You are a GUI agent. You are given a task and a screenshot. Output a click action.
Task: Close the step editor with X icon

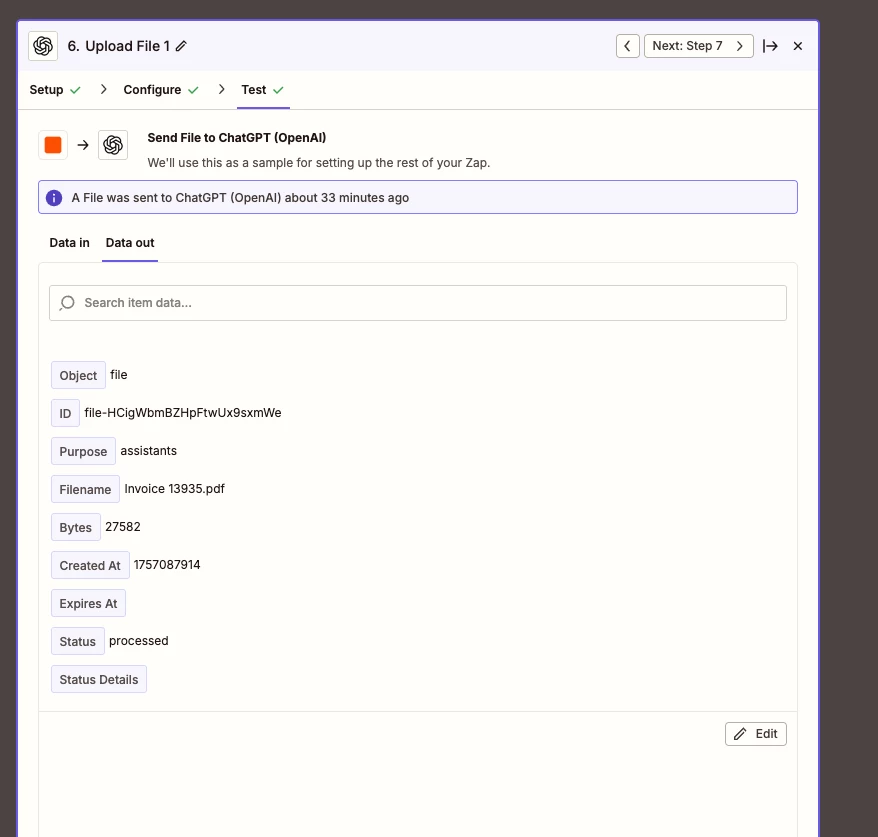pos(798,46)
